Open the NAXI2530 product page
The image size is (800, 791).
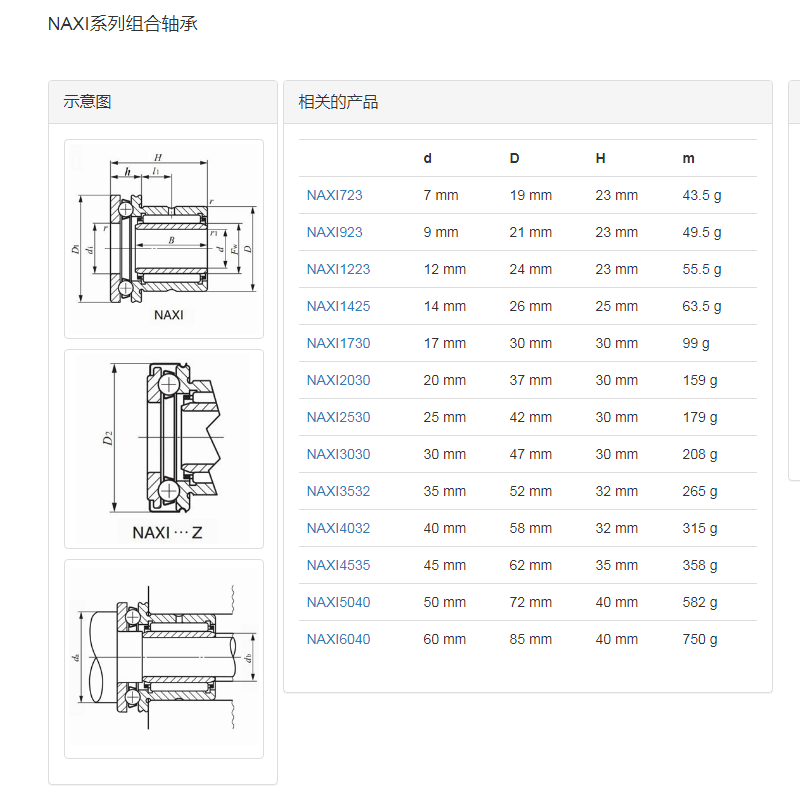338,417
